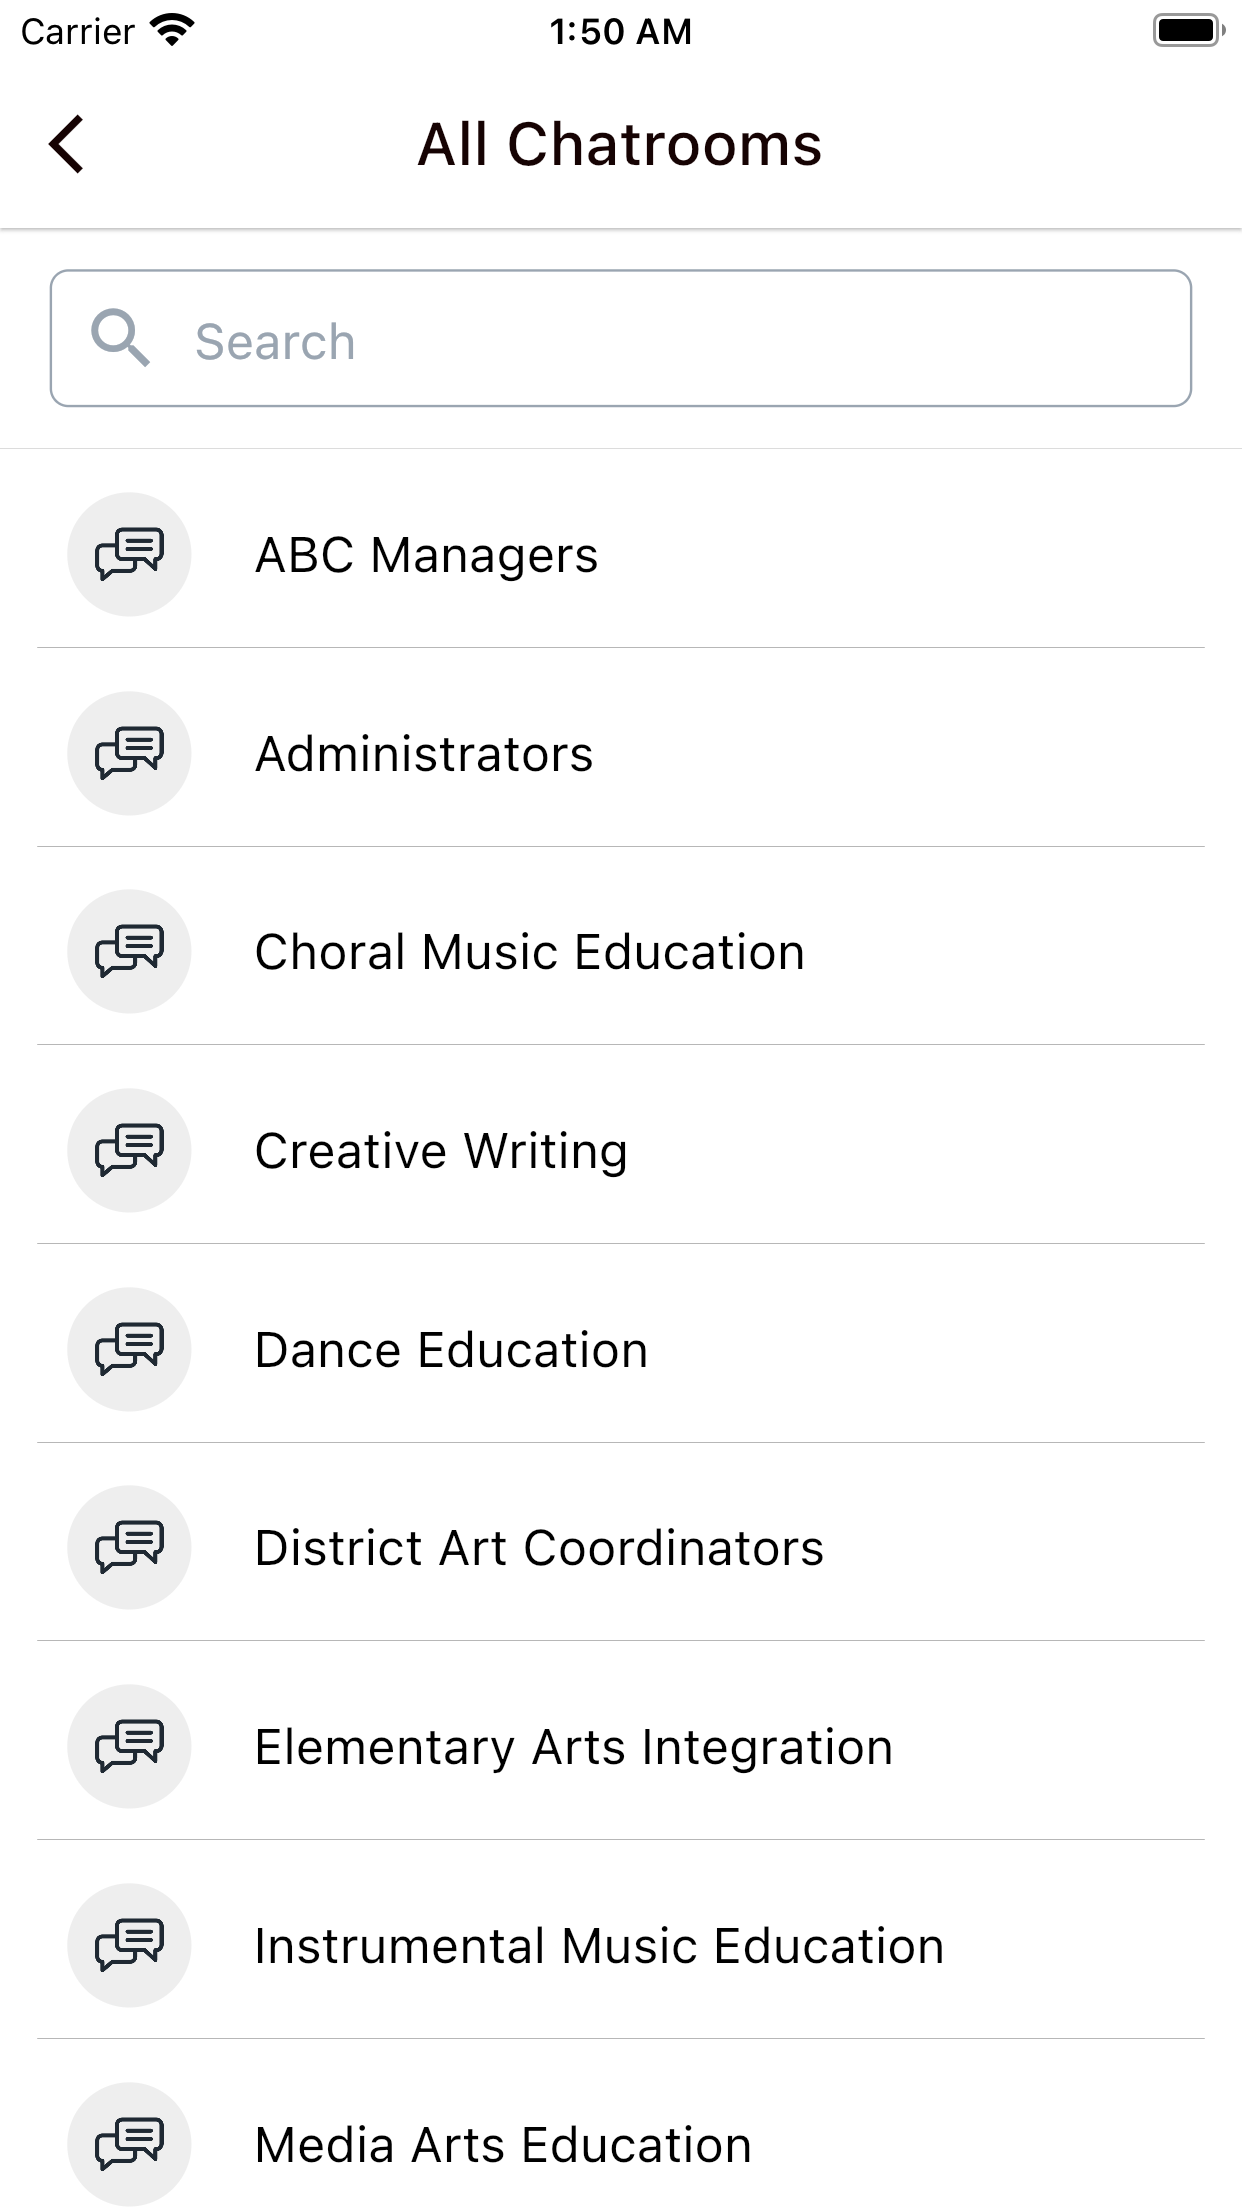This screenshot has height=2208, width=1242.
Task: Tap the chat icon beside Instrumental Music Education
Action: [129, 1945]
